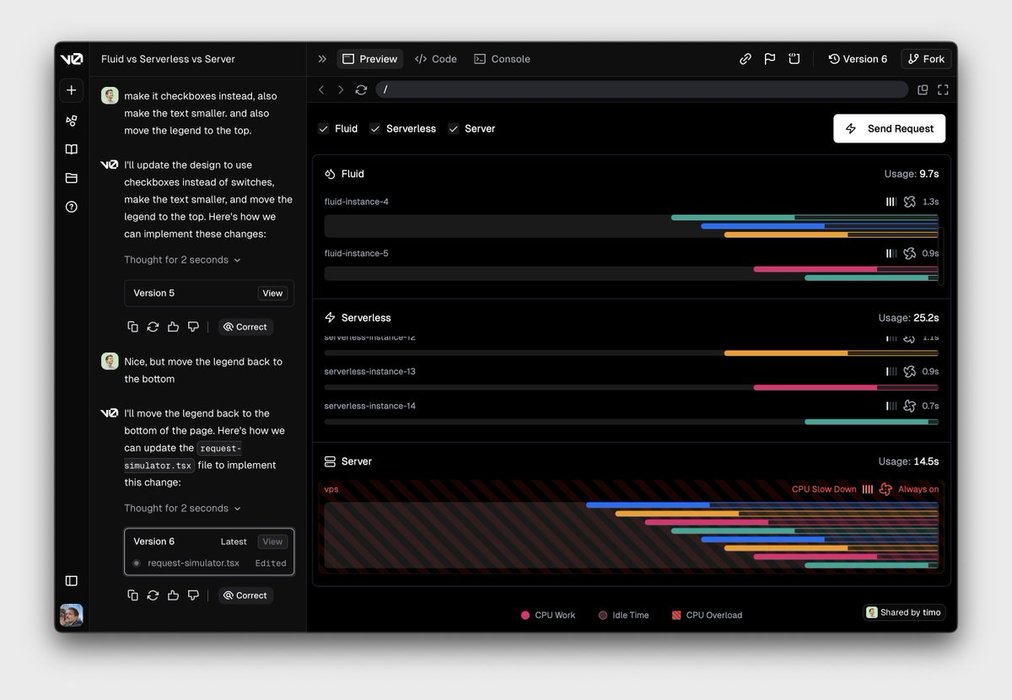The width and height of the screenshot is (1012, 700).
Task: Switch to the Console tab
Action: coord(502,59)
